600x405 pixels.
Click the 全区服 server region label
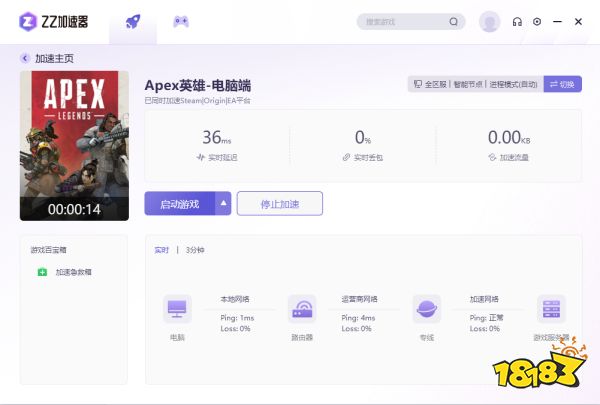(x=435, y=84)
